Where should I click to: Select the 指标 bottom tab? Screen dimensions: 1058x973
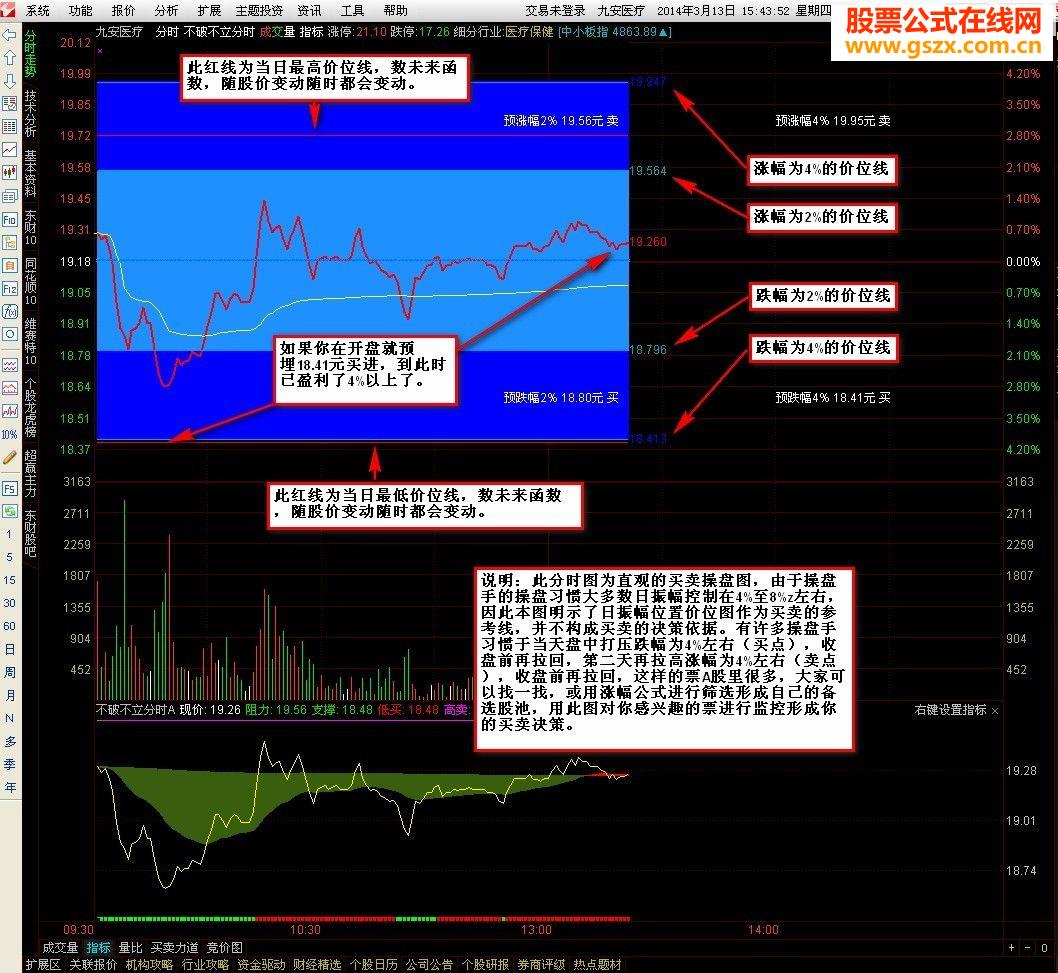(99, 948)
